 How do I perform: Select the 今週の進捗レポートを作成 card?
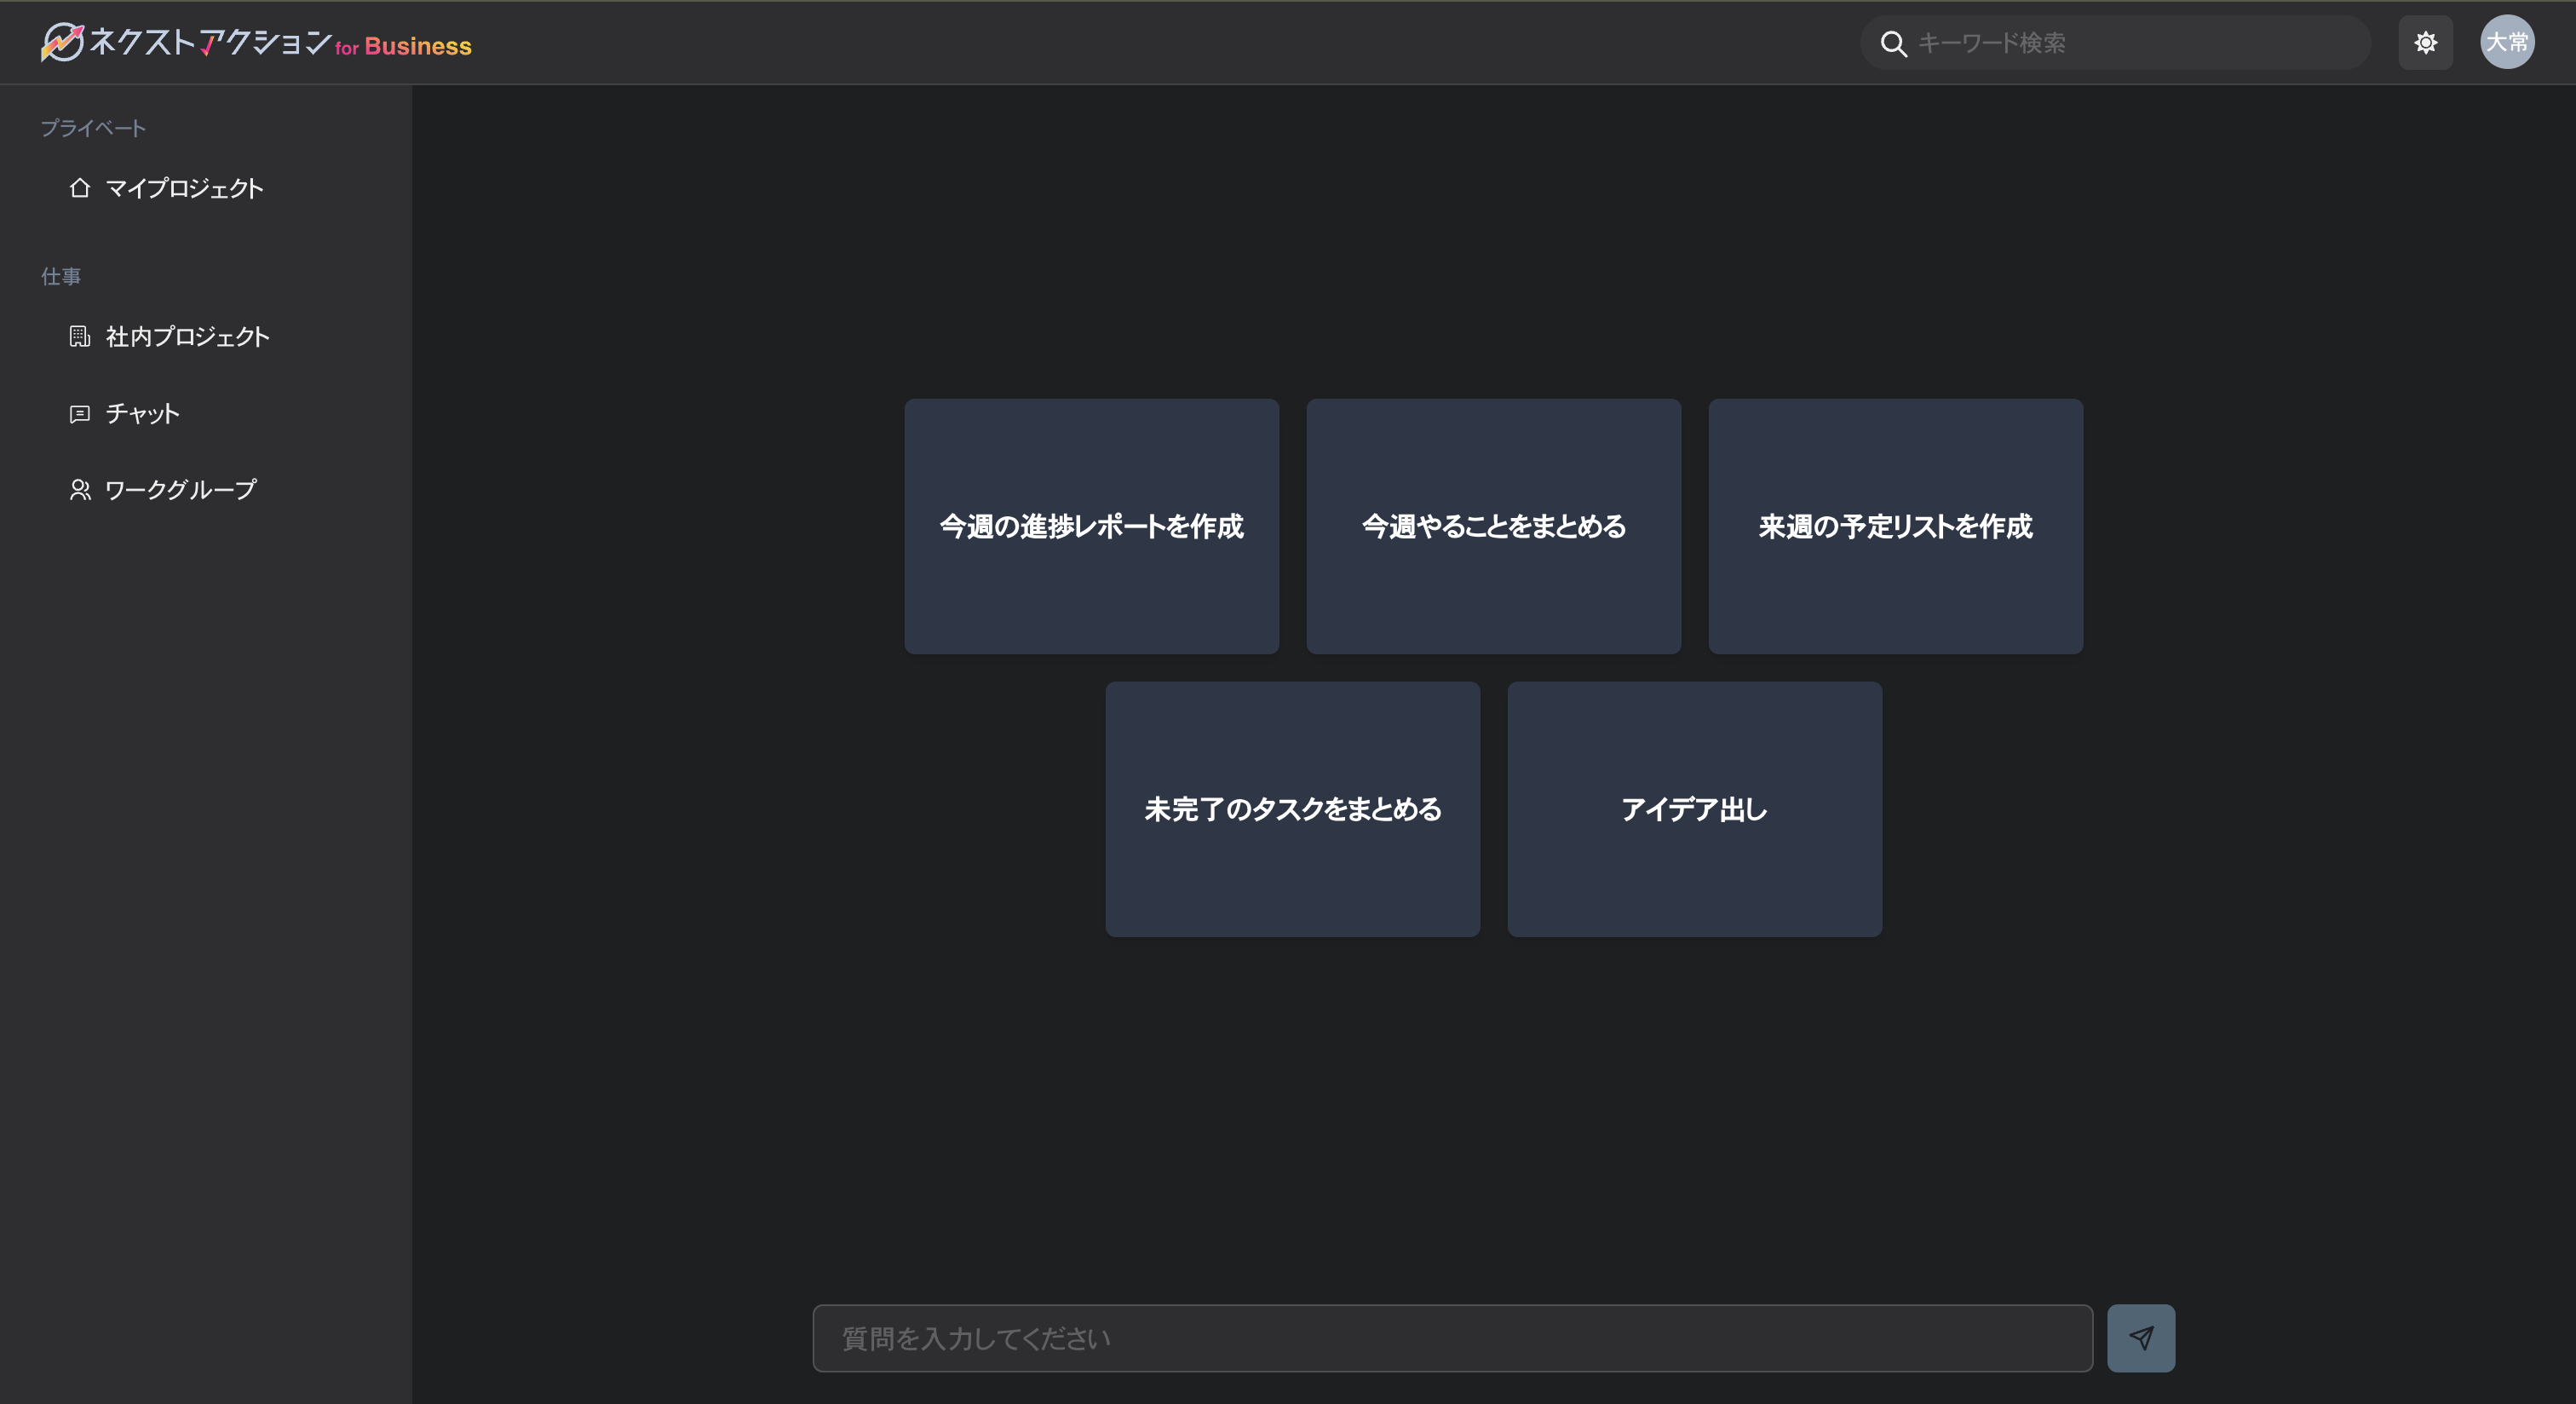click(1091, 526)
